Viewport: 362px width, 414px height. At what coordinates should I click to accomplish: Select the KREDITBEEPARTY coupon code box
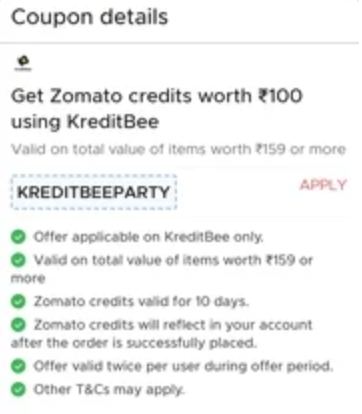[x=94, y=192]
